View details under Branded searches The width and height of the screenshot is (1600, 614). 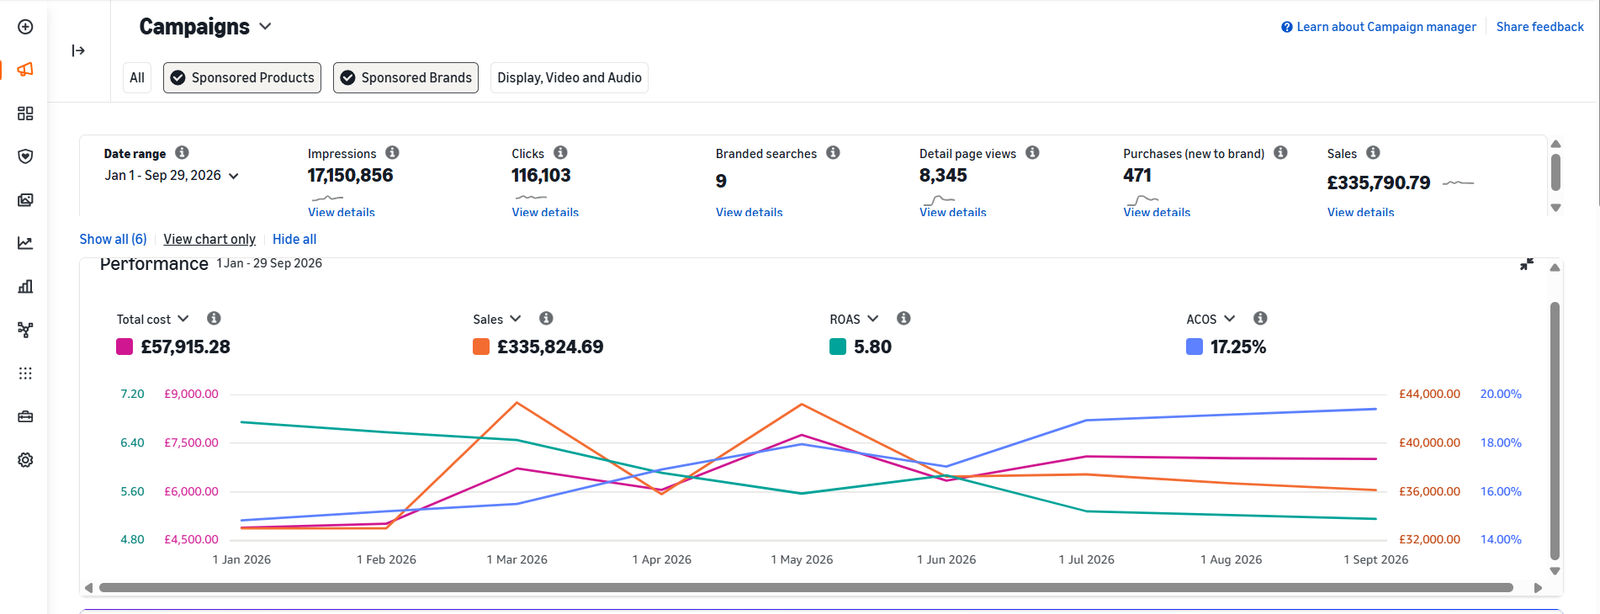(x=749, y=212)
